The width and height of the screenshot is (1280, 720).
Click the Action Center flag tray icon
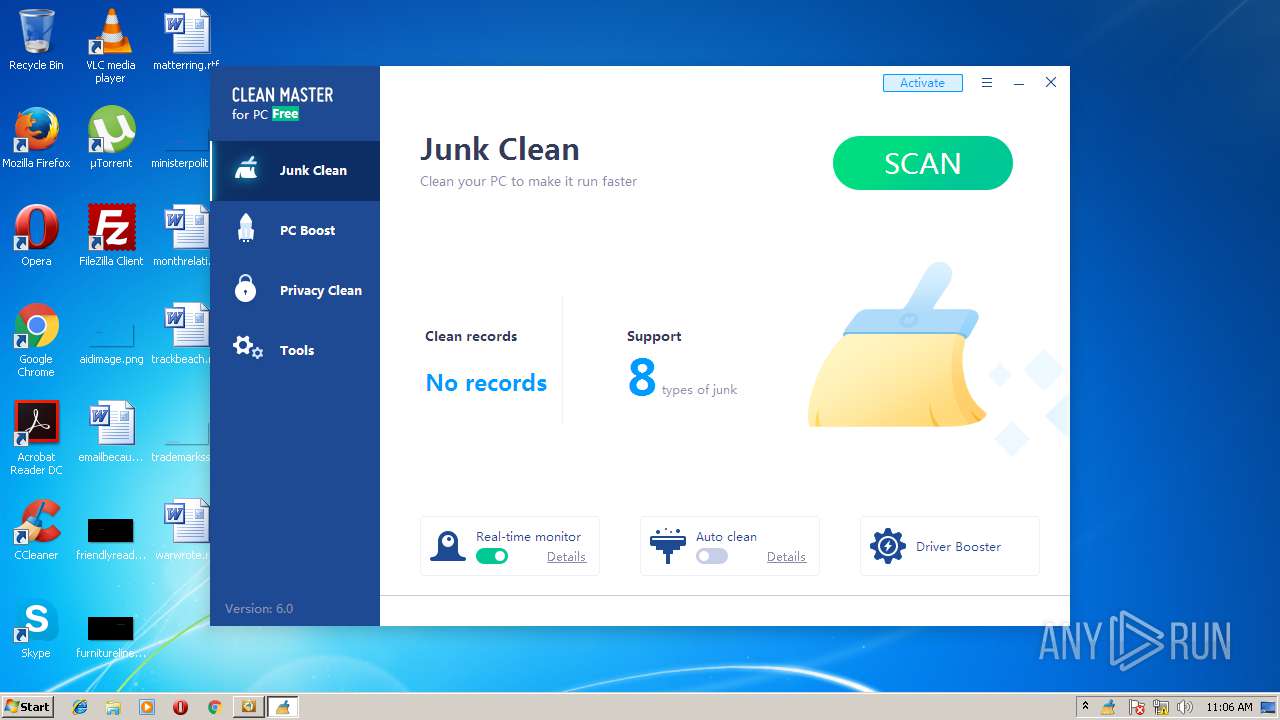1137,707
